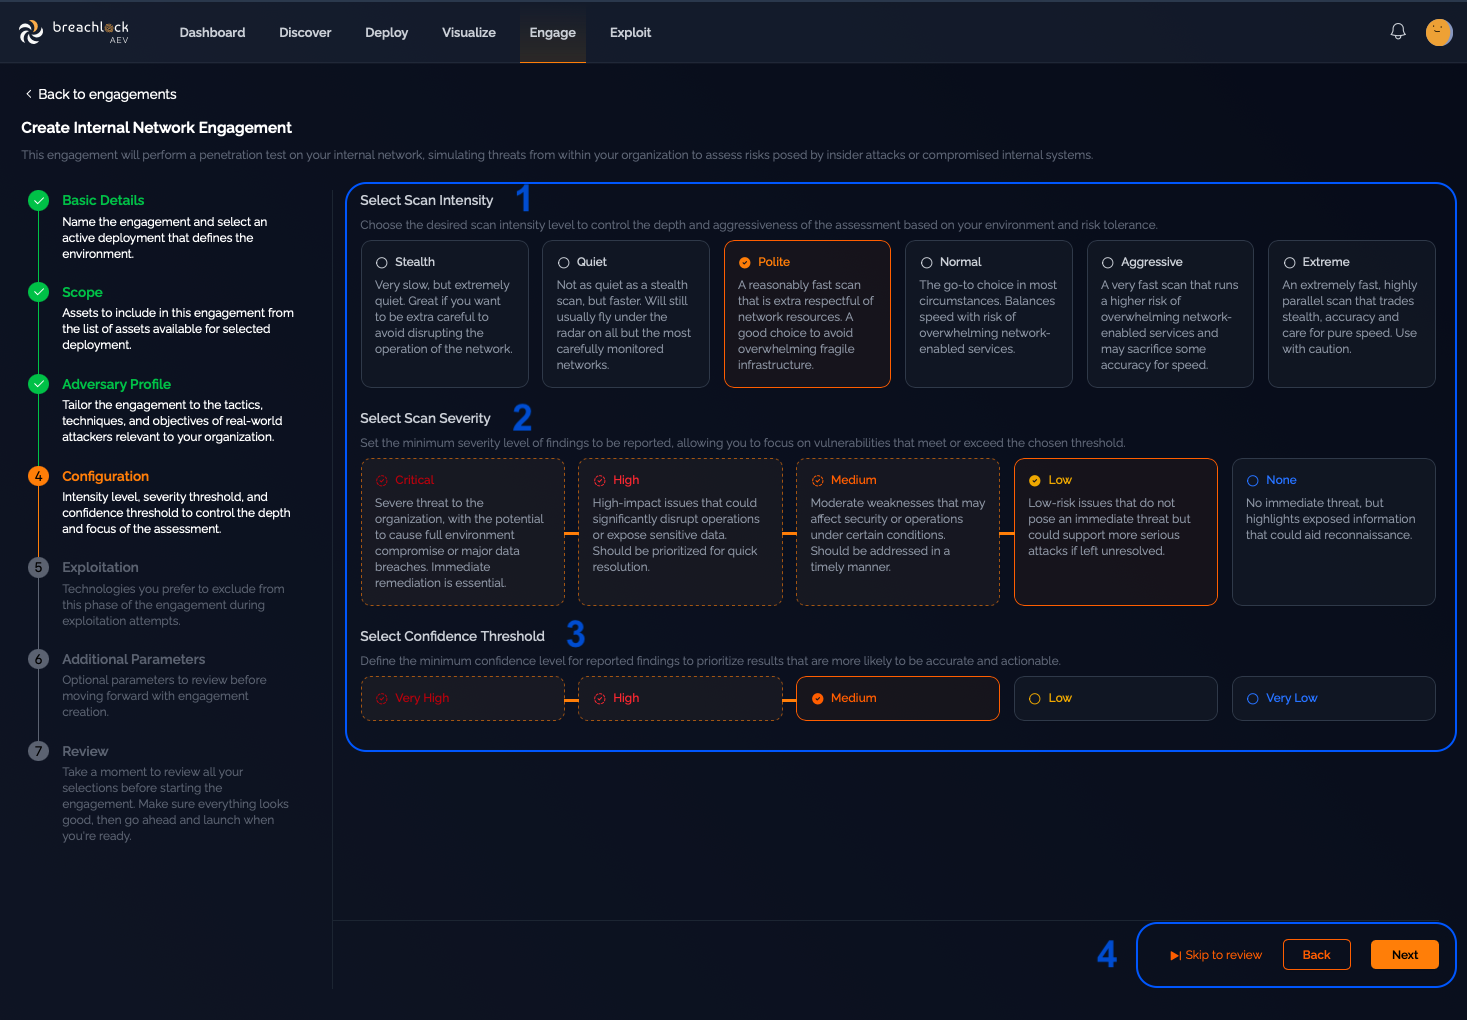Click the orange step 4 Configuration circle
The height and width of the screenshot is (1020, 1467).
point(39,476)
